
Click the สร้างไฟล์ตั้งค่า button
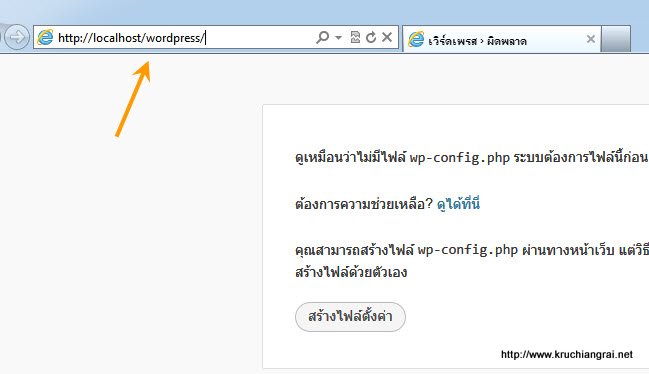pos(350,317)
